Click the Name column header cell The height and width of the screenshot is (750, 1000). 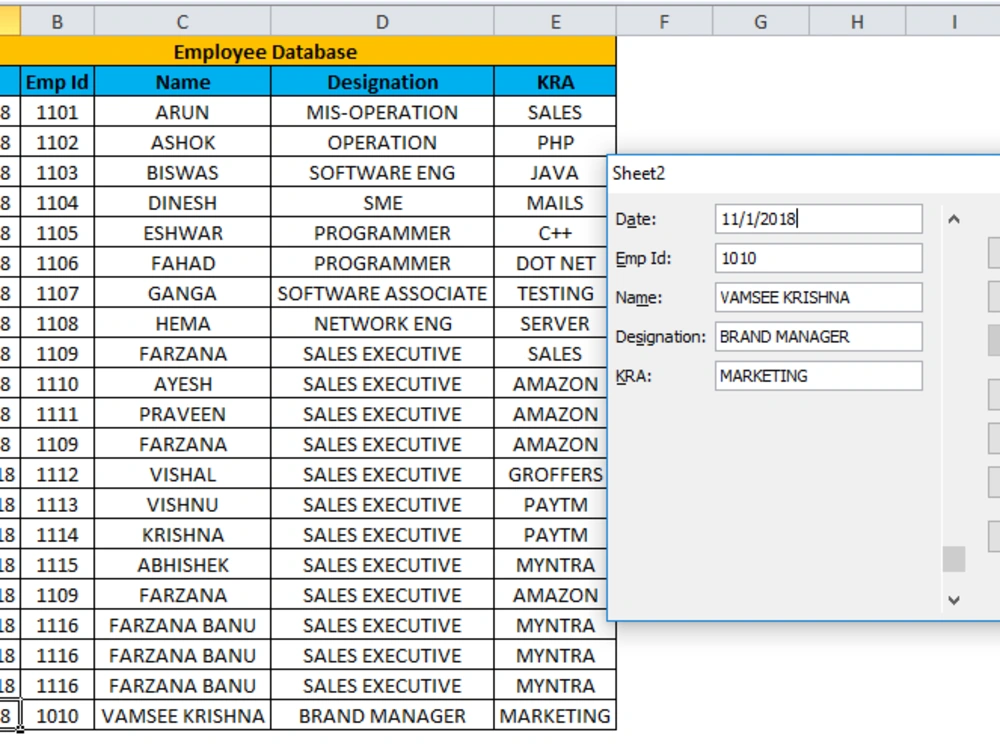click(182, 82)
